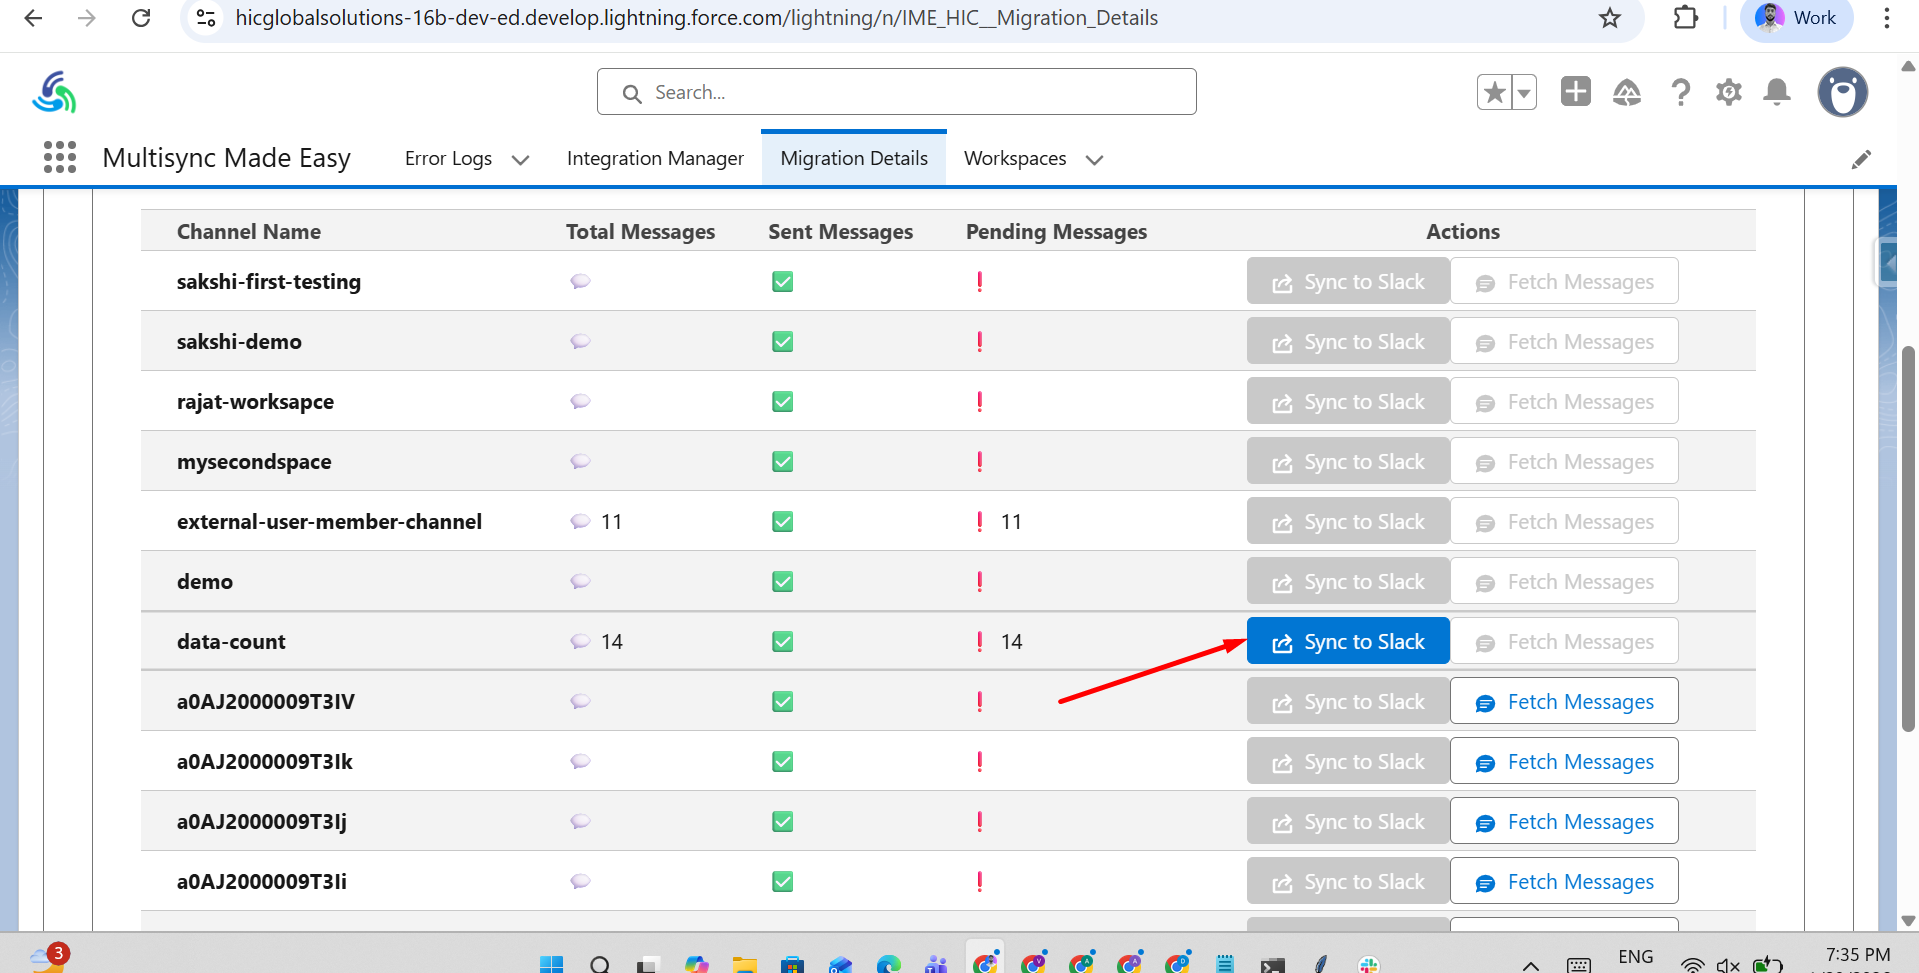Open the Work profile chip
The image size is (1919, 973).
click(1797, 18)
